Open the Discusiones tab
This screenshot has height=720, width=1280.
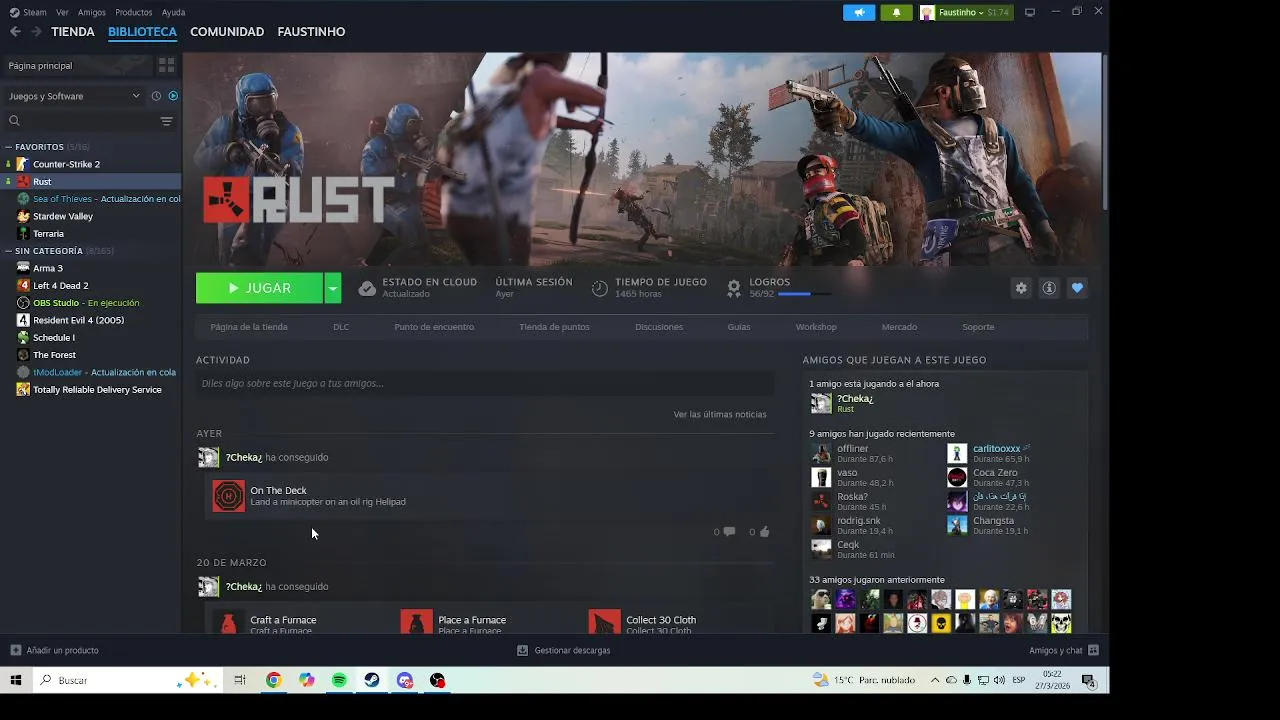point(659,327)
